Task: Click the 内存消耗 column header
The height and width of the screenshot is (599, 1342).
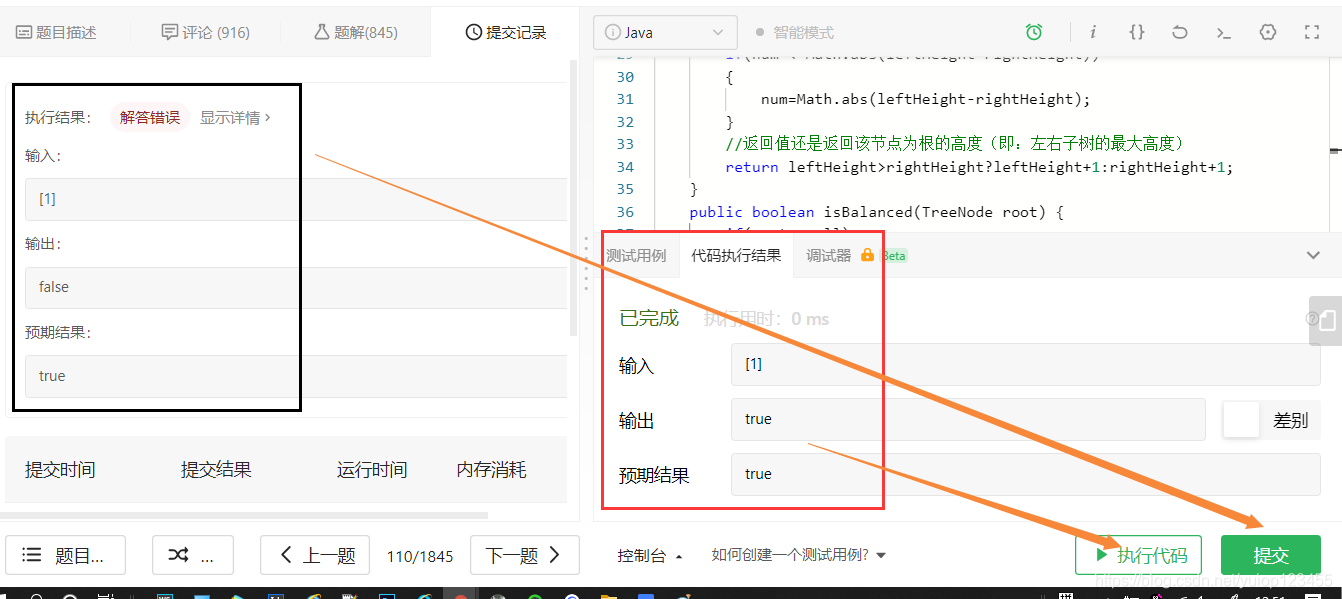Action: coord(491,470)
